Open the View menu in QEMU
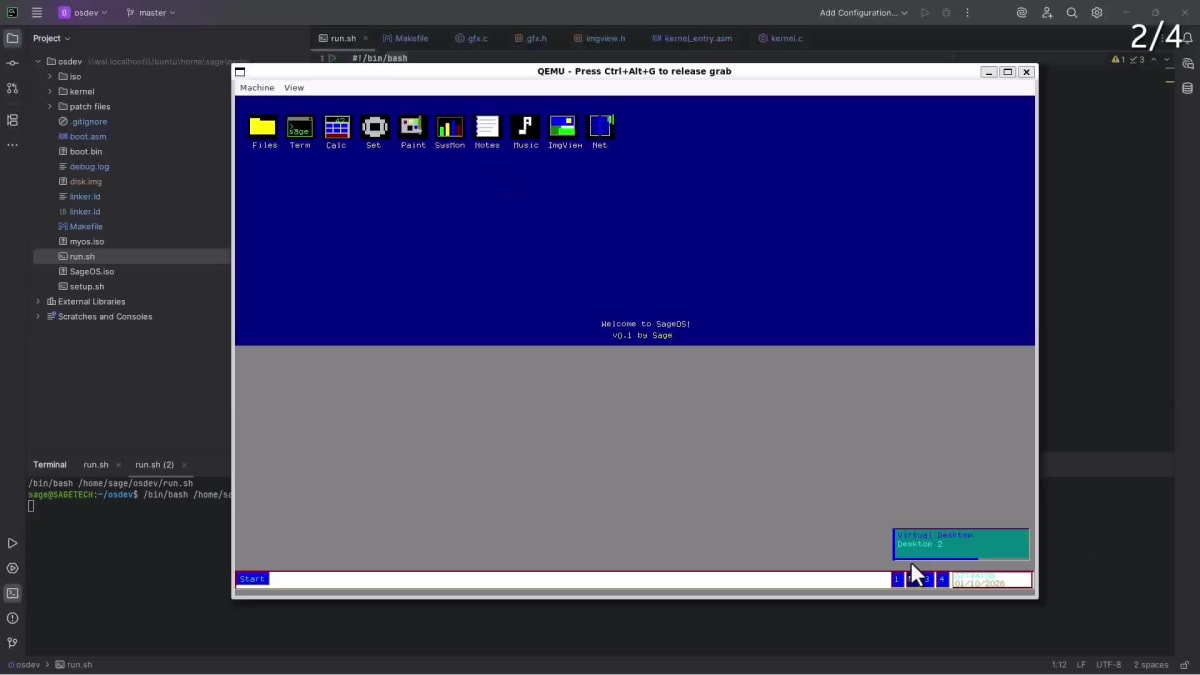The image size is (1200, 675). click(x=294, y=88)
